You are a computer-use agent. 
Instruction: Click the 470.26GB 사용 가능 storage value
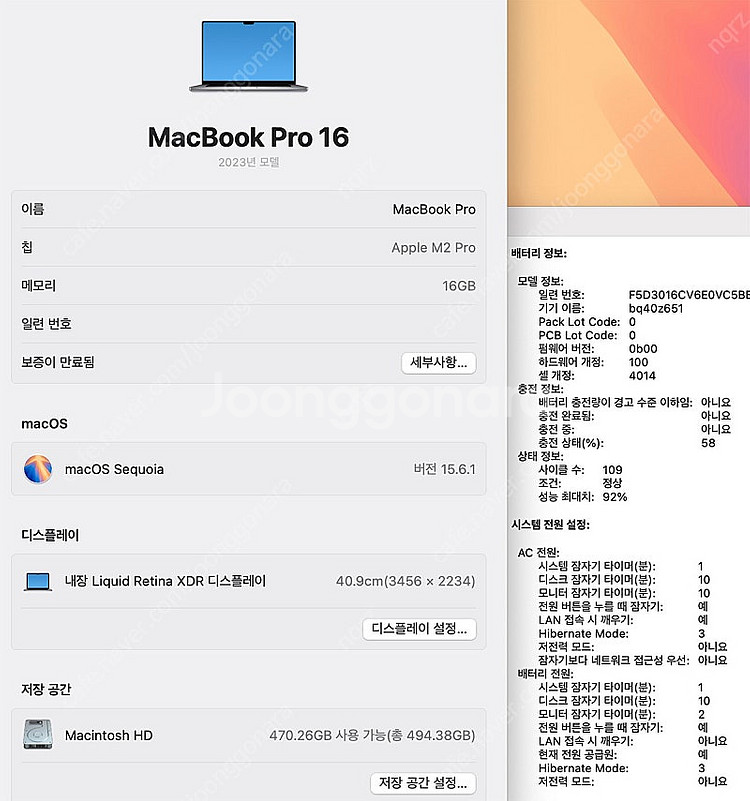click(x=372, y=736)
